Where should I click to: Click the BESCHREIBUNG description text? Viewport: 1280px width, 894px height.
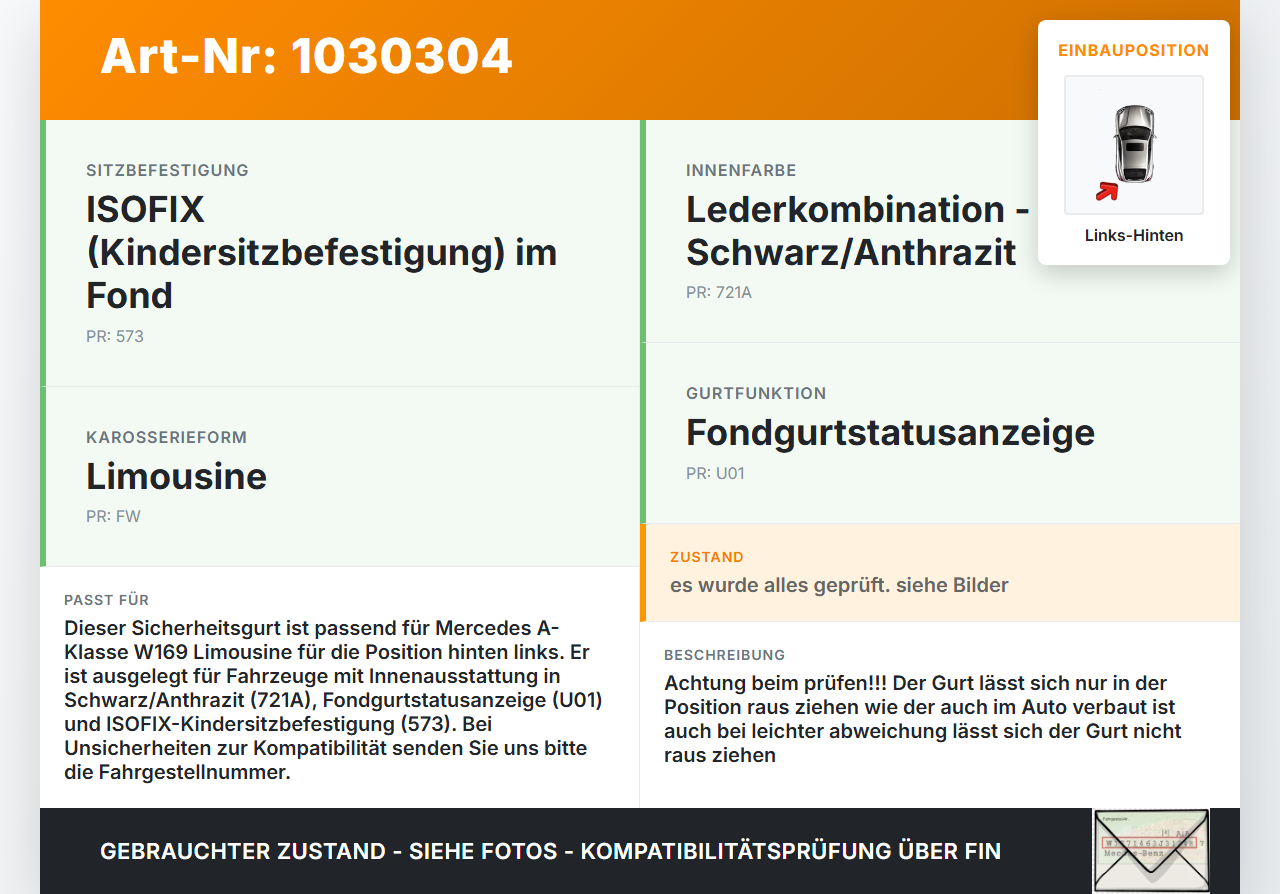pyautogui.click(x=922, y=719)
